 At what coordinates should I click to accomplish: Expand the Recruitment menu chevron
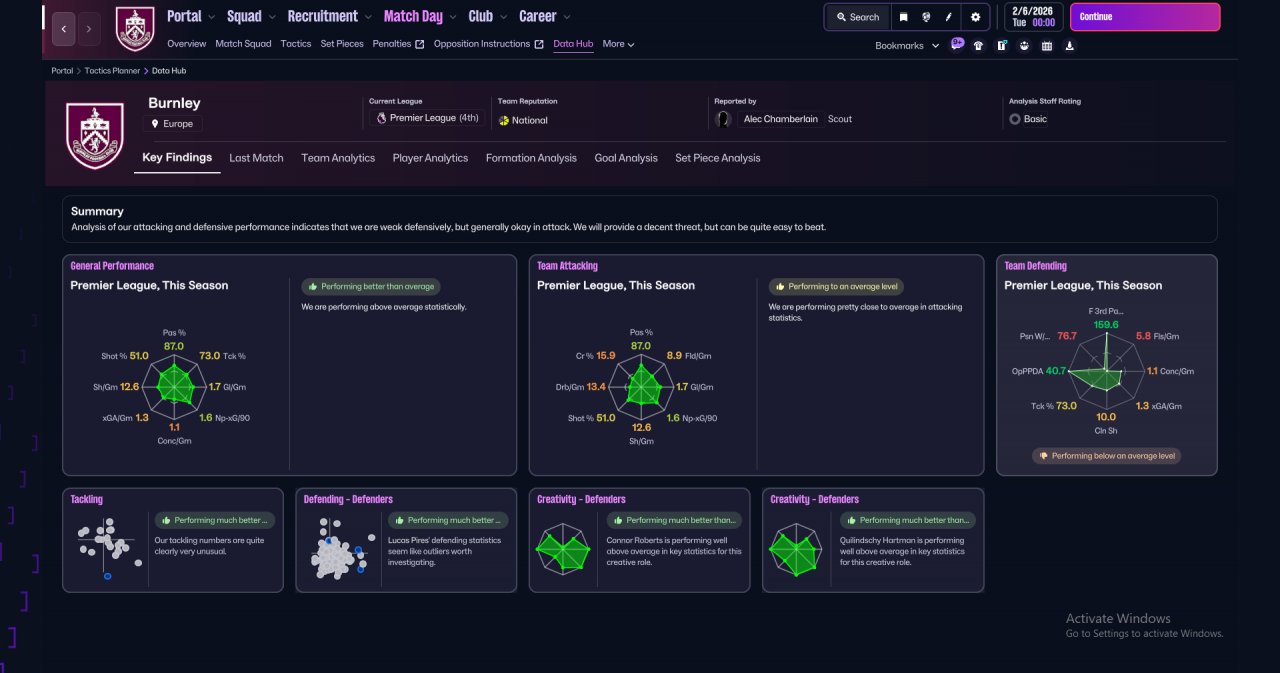[x=368, y=17]
